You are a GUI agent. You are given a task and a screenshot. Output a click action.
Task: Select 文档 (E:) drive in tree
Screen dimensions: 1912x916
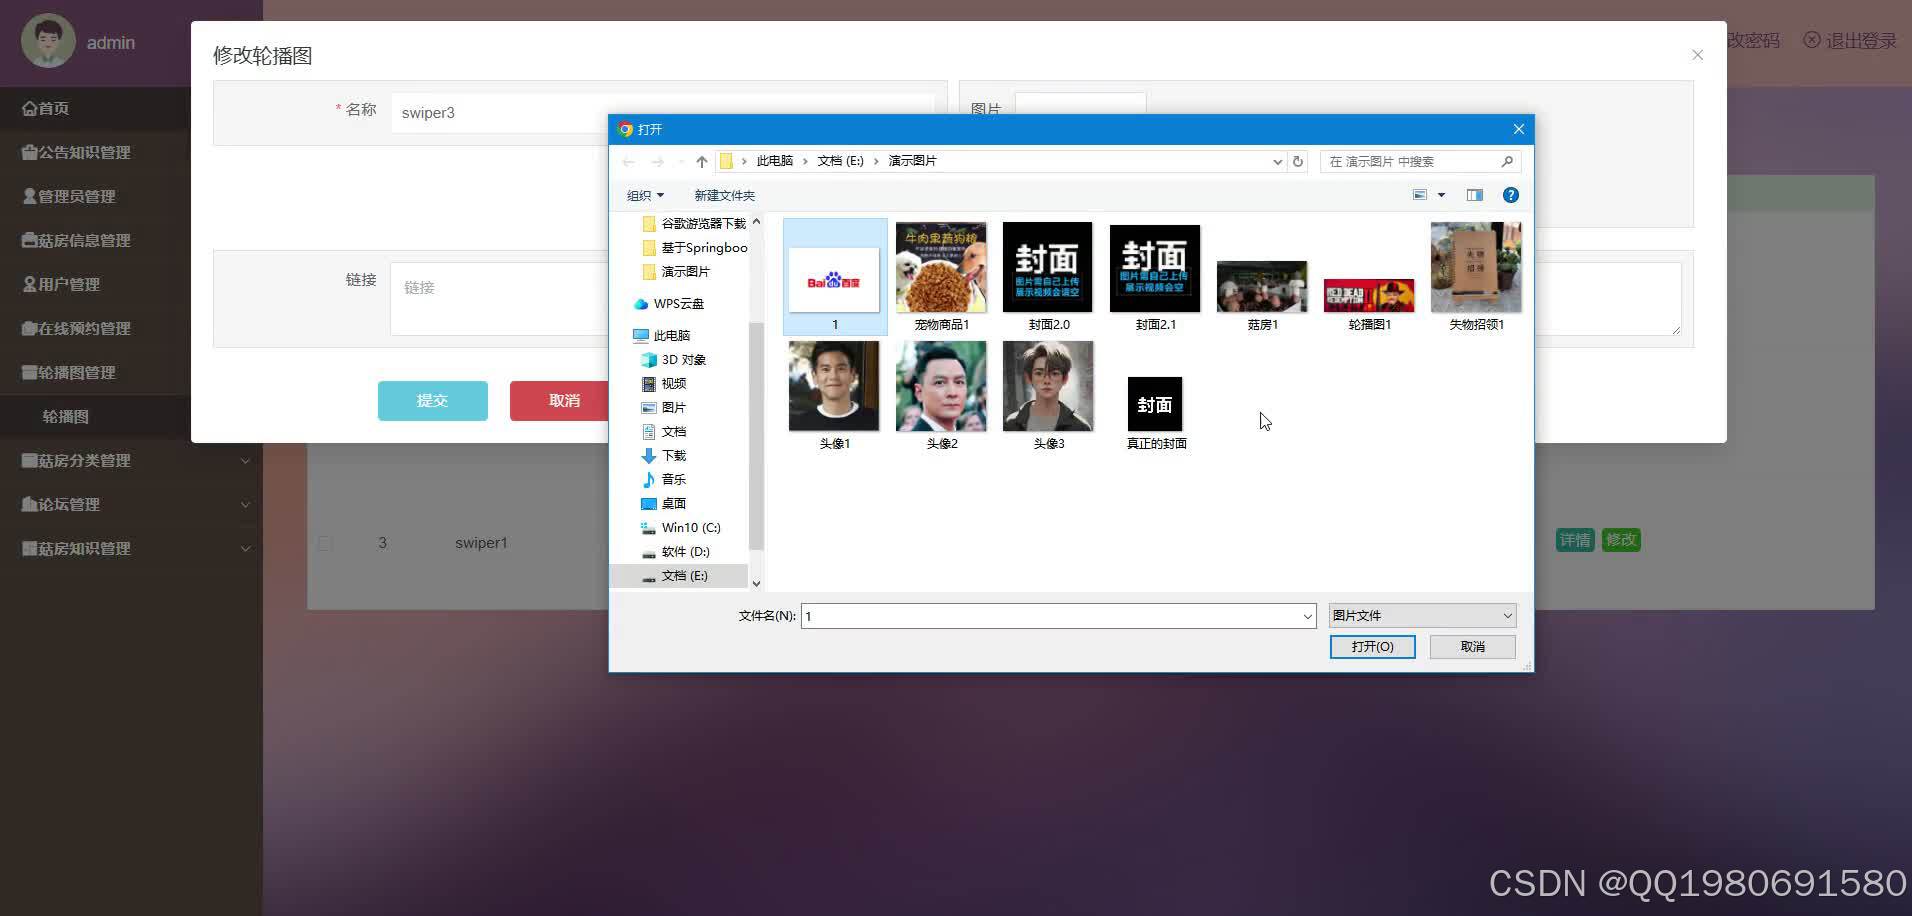point(675,576)
